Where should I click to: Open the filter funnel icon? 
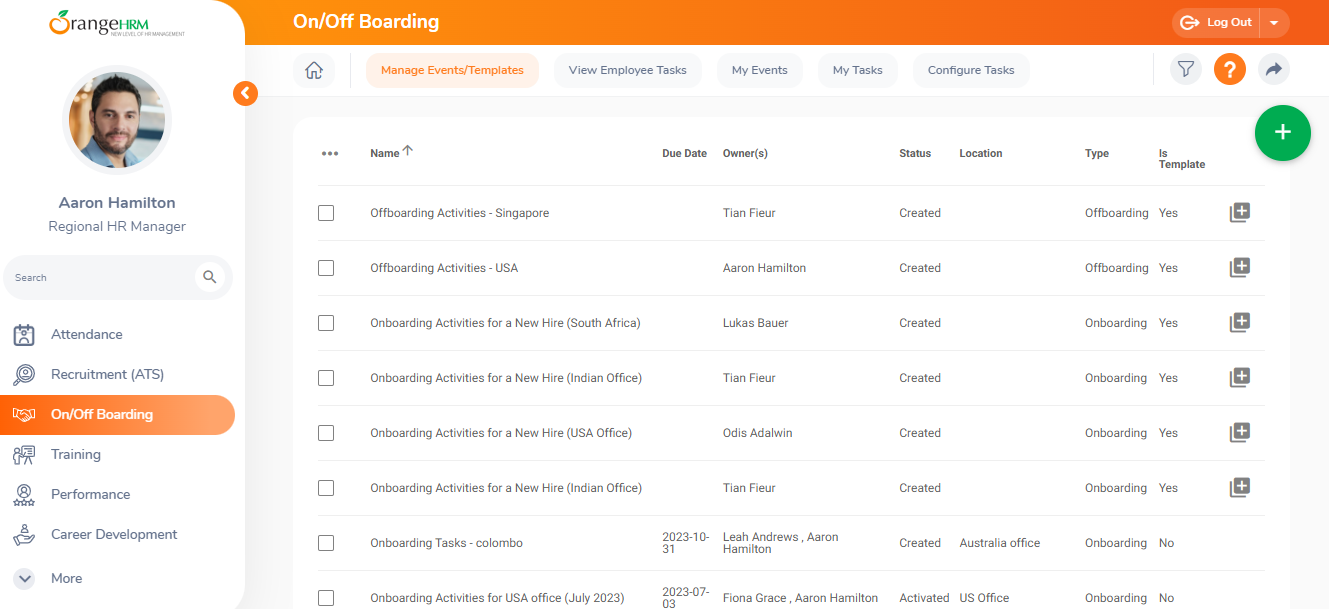click(x=1185, y=70)
